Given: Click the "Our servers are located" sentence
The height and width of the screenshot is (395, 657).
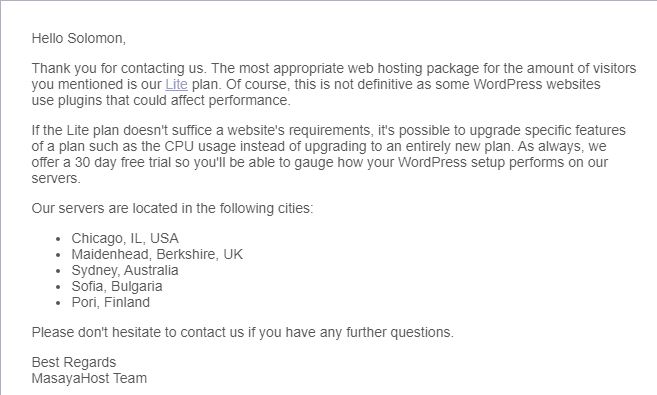Looking at the screenshot, I should pyautogui.click(x=172, y=208).
